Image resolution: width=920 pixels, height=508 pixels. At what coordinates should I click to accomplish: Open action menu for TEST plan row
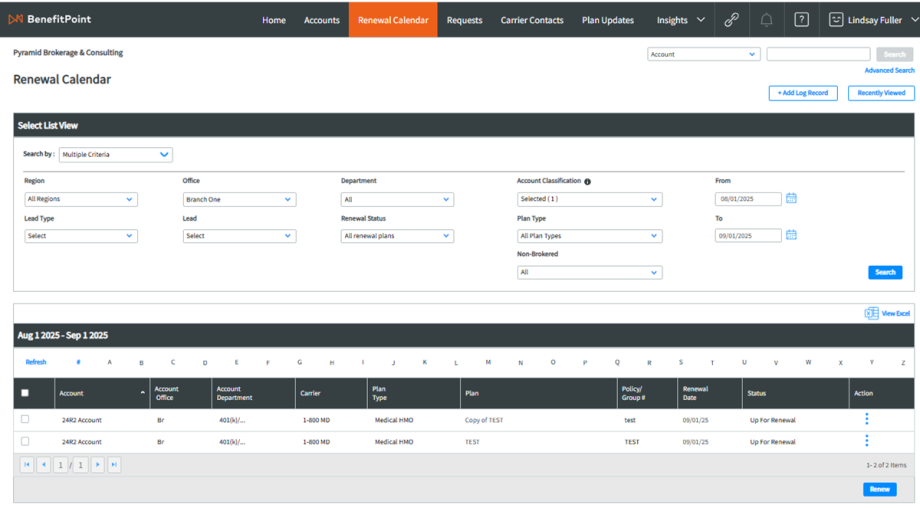coord(867,441)
